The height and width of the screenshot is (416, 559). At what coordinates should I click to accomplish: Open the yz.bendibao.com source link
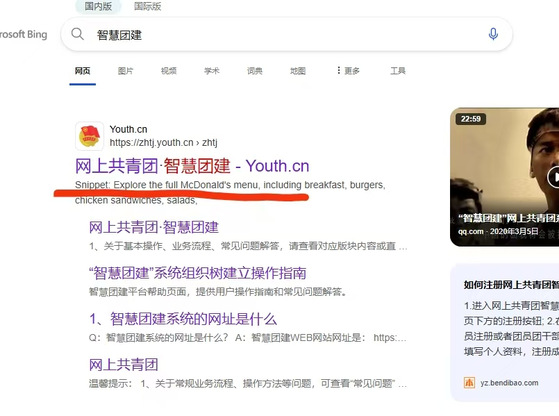[x=509, y=383]
